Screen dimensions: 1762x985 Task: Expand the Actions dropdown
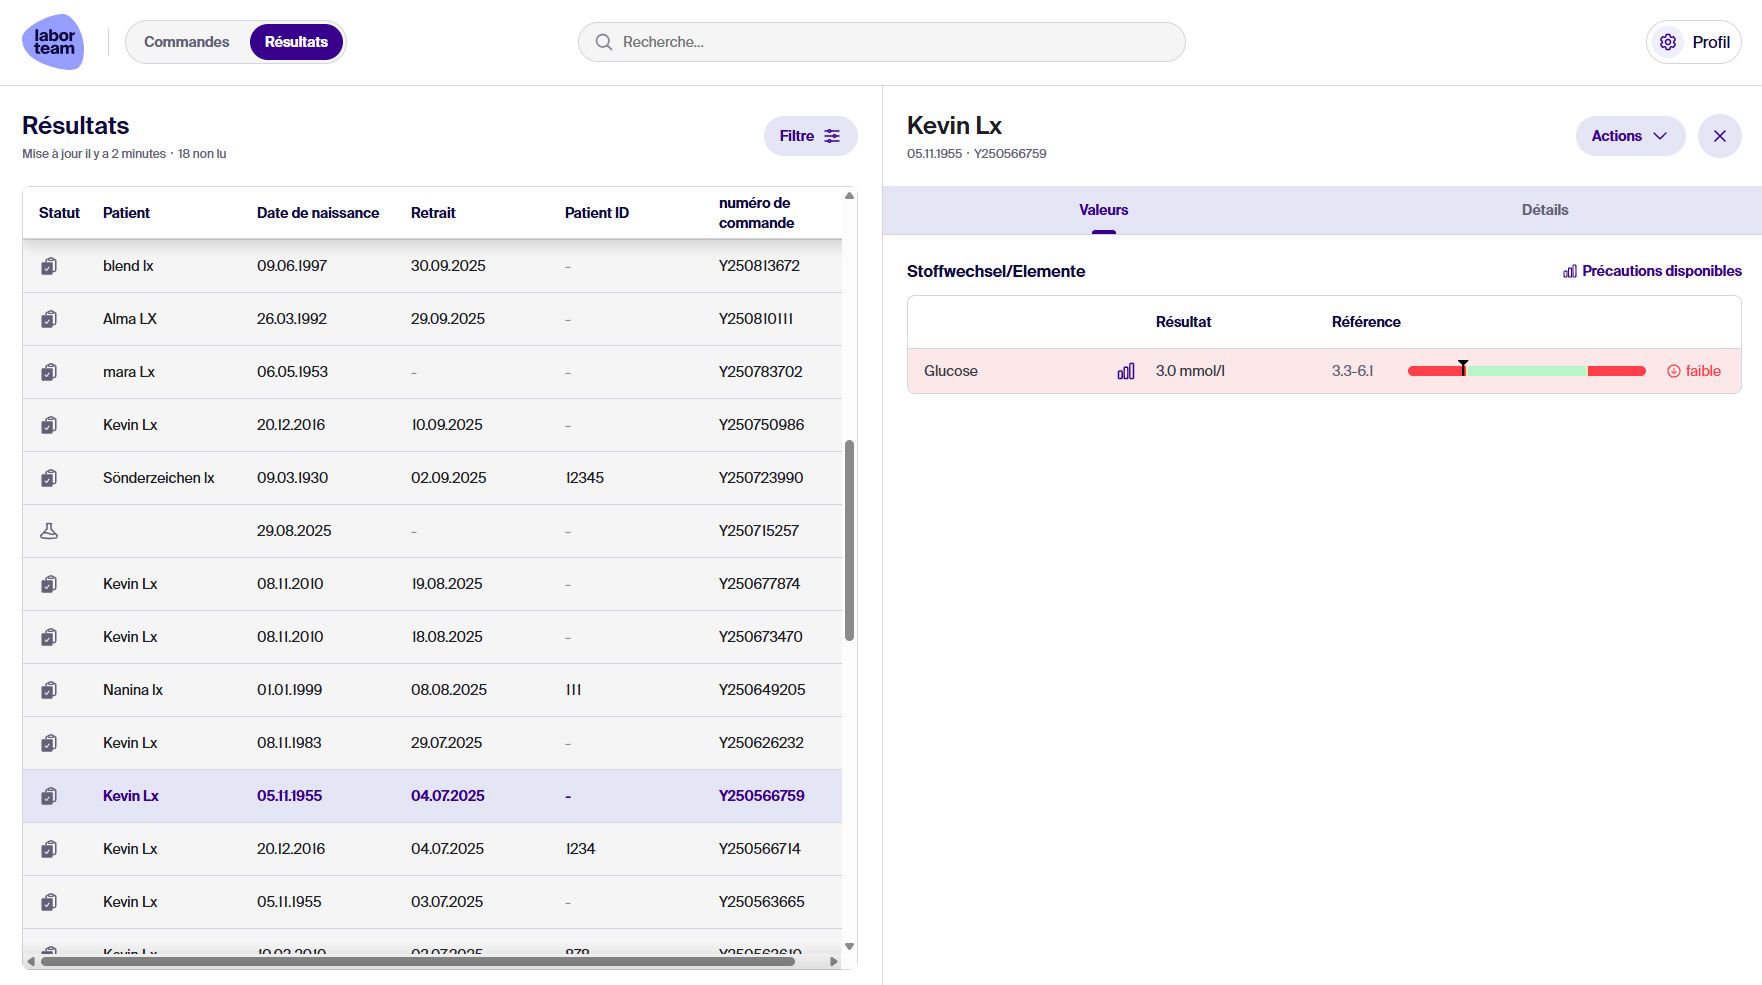1629,136
